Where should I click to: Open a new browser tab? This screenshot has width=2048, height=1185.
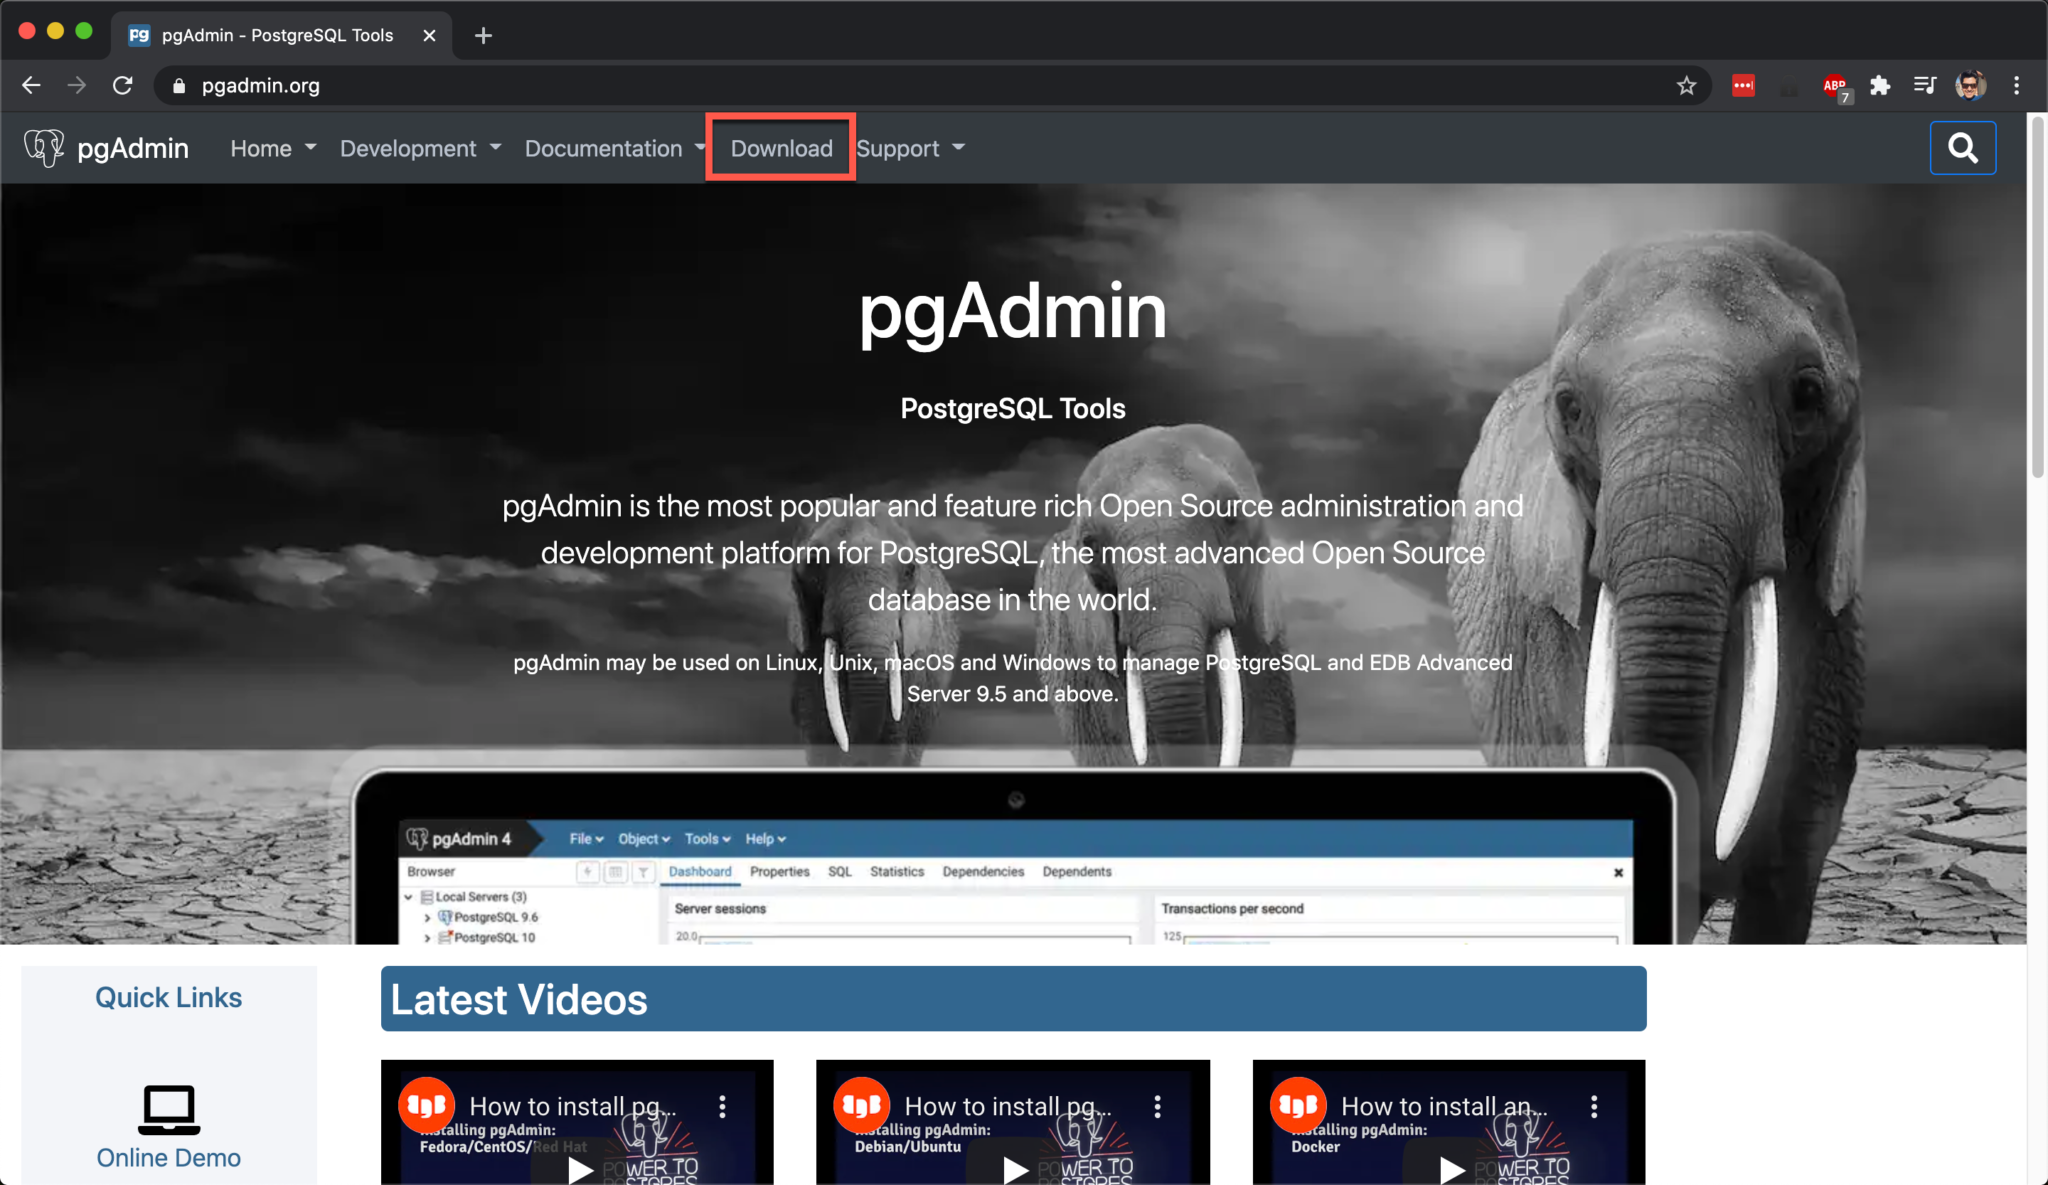tap(483, 35)
